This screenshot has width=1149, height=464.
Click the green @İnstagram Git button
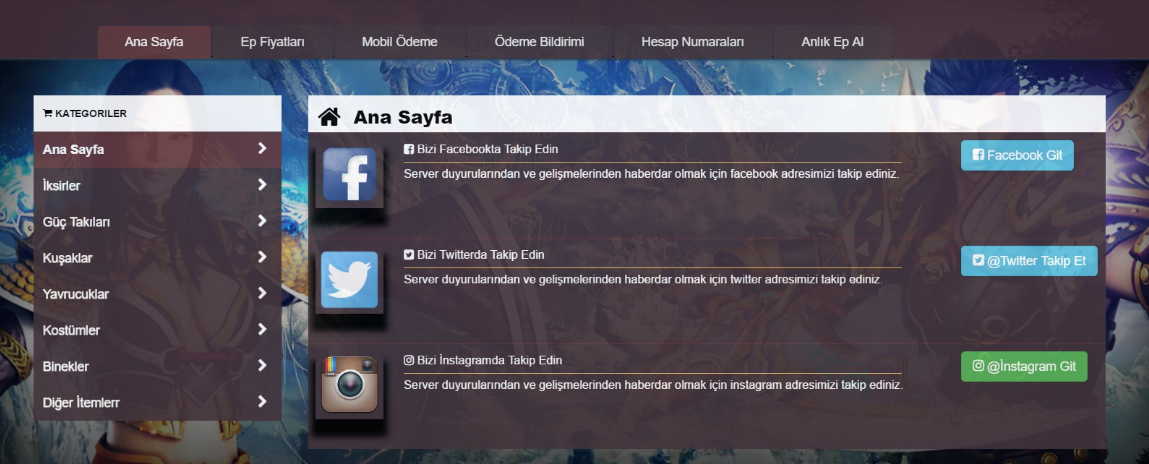pyautogui.click(x=1024, y=367)
